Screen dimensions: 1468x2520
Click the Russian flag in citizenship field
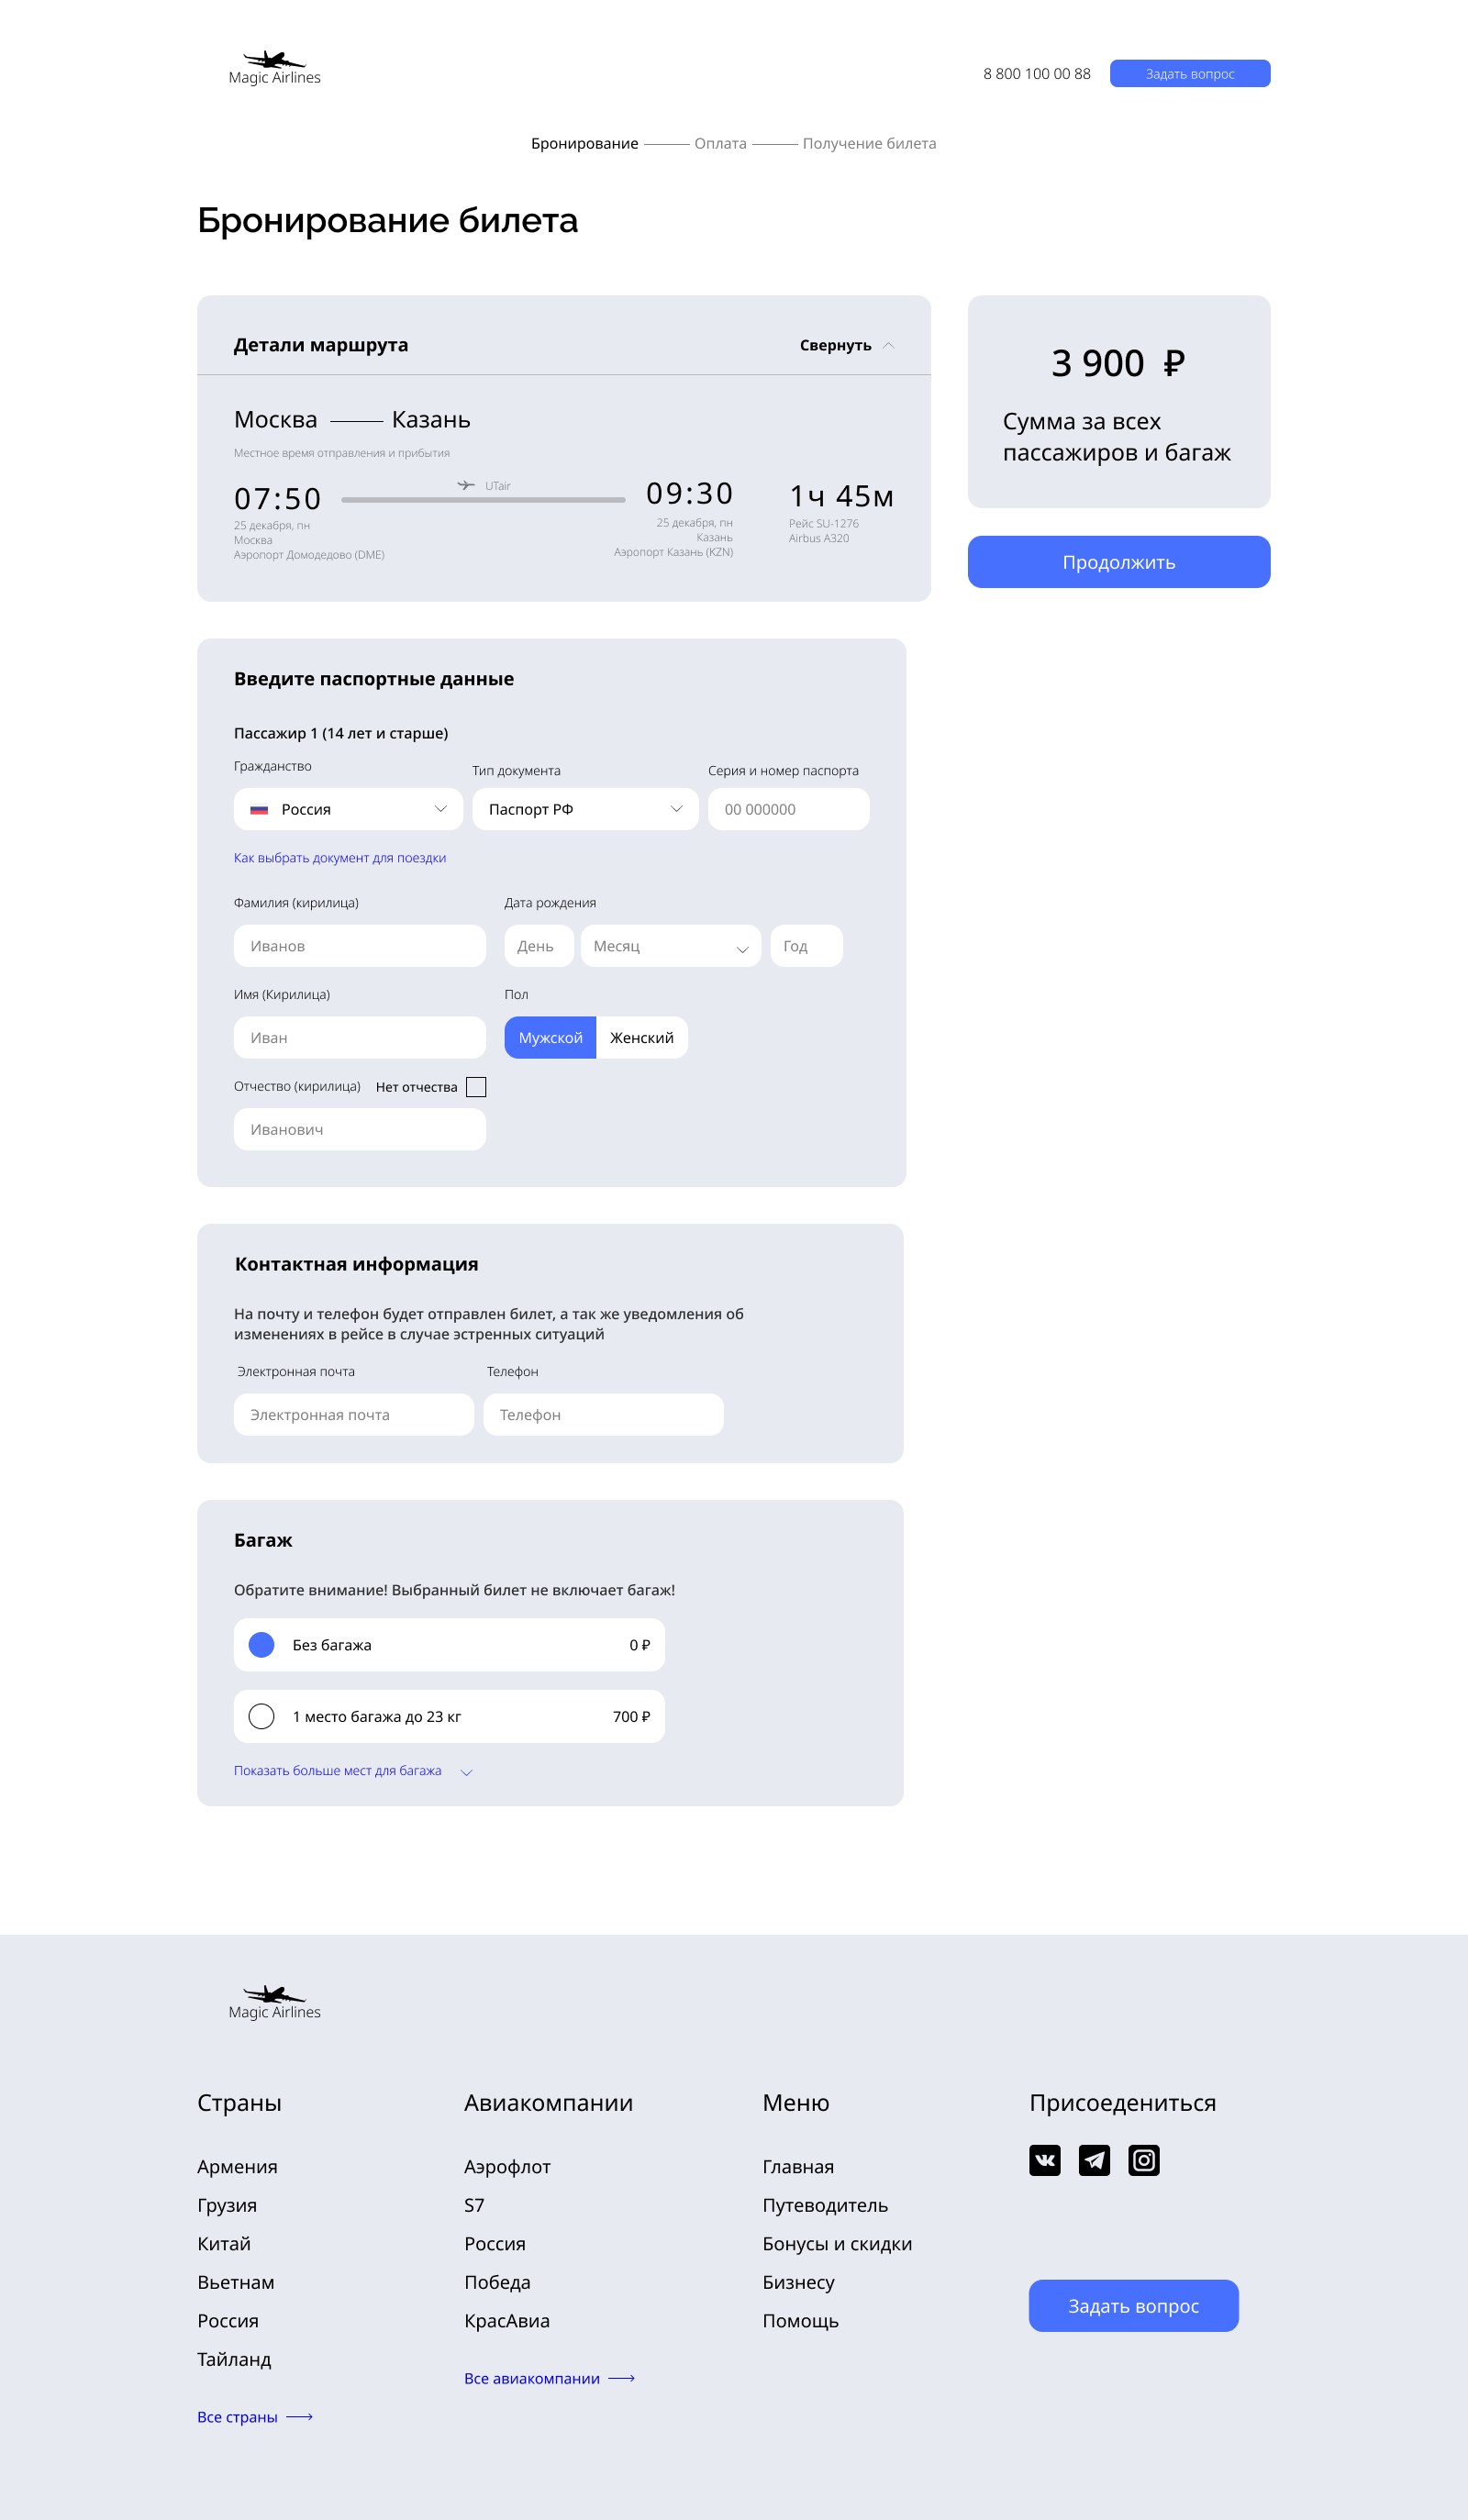point(259,810)
